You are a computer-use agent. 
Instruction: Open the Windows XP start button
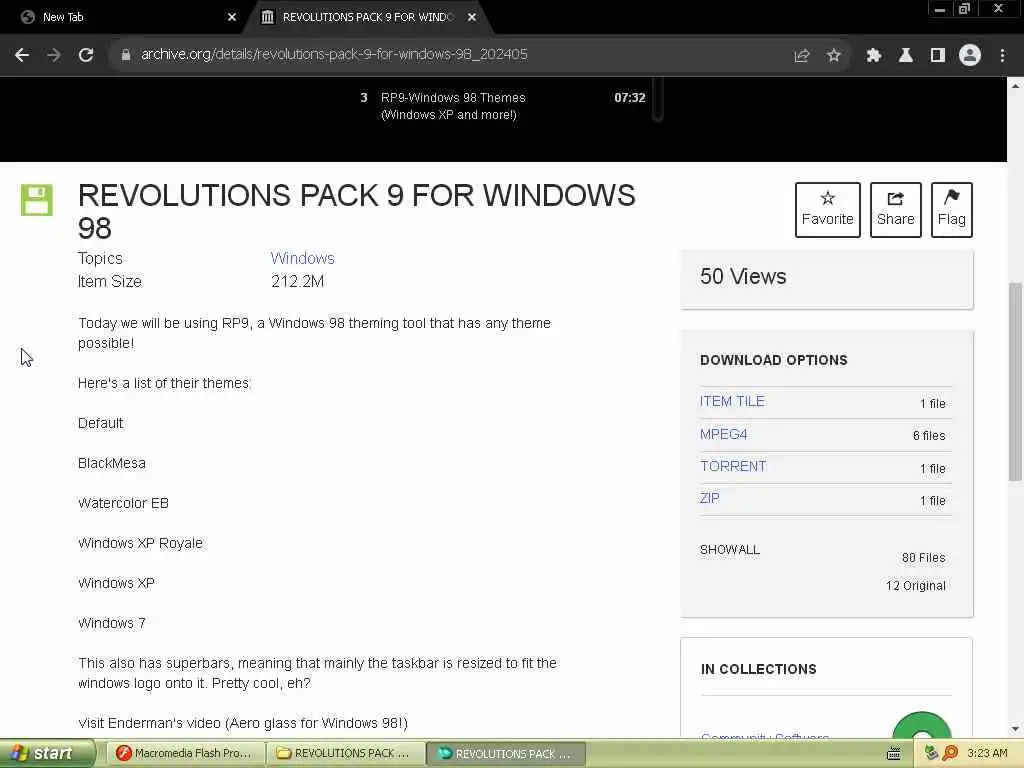coord(47,754)
